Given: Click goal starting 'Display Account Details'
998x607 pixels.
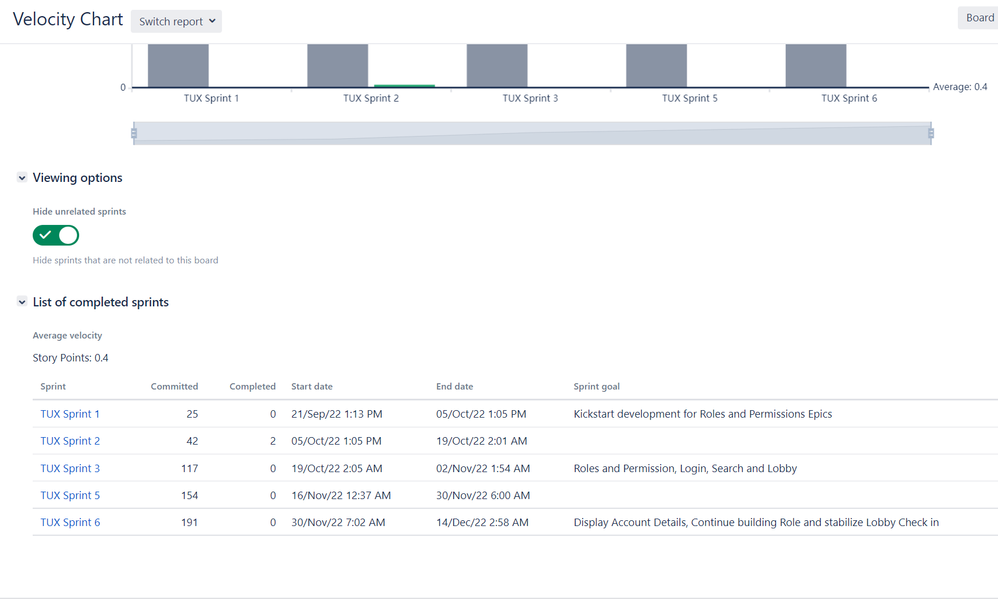Looking at the screenshot, I should pyautogui.click(x=756, y=522).
